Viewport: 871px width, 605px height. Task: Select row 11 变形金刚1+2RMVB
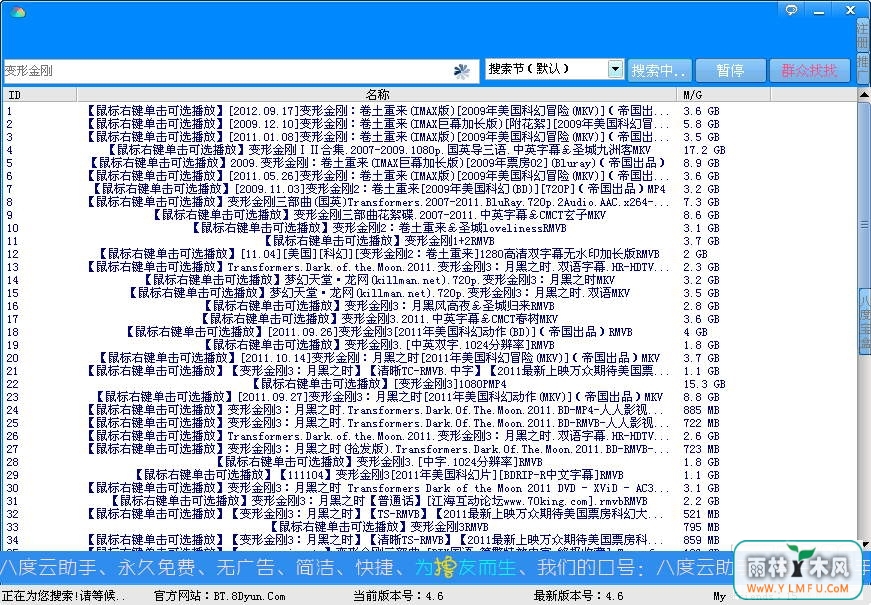430,241
